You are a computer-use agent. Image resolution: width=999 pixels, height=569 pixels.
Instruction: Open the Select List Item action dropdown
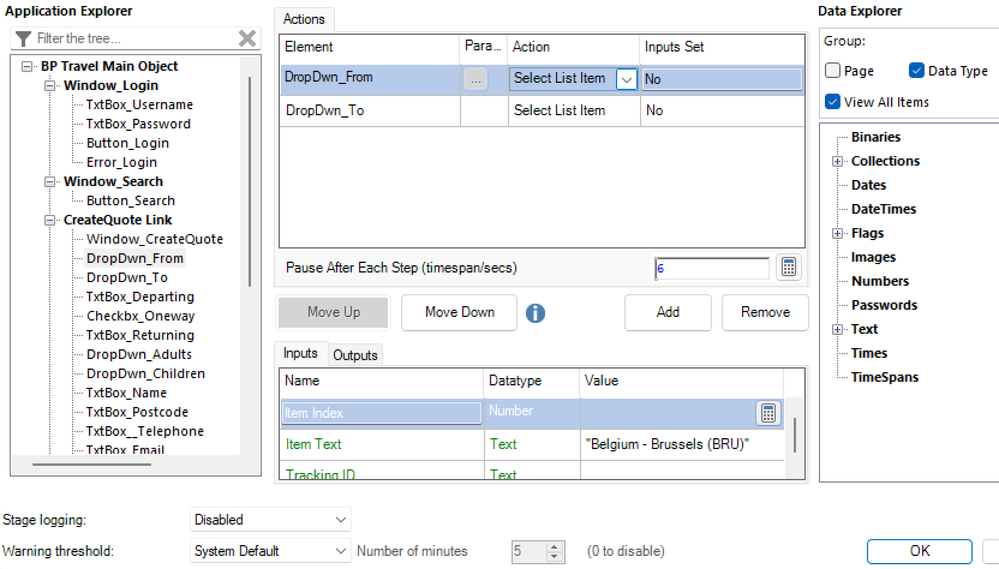coord(626,79)
